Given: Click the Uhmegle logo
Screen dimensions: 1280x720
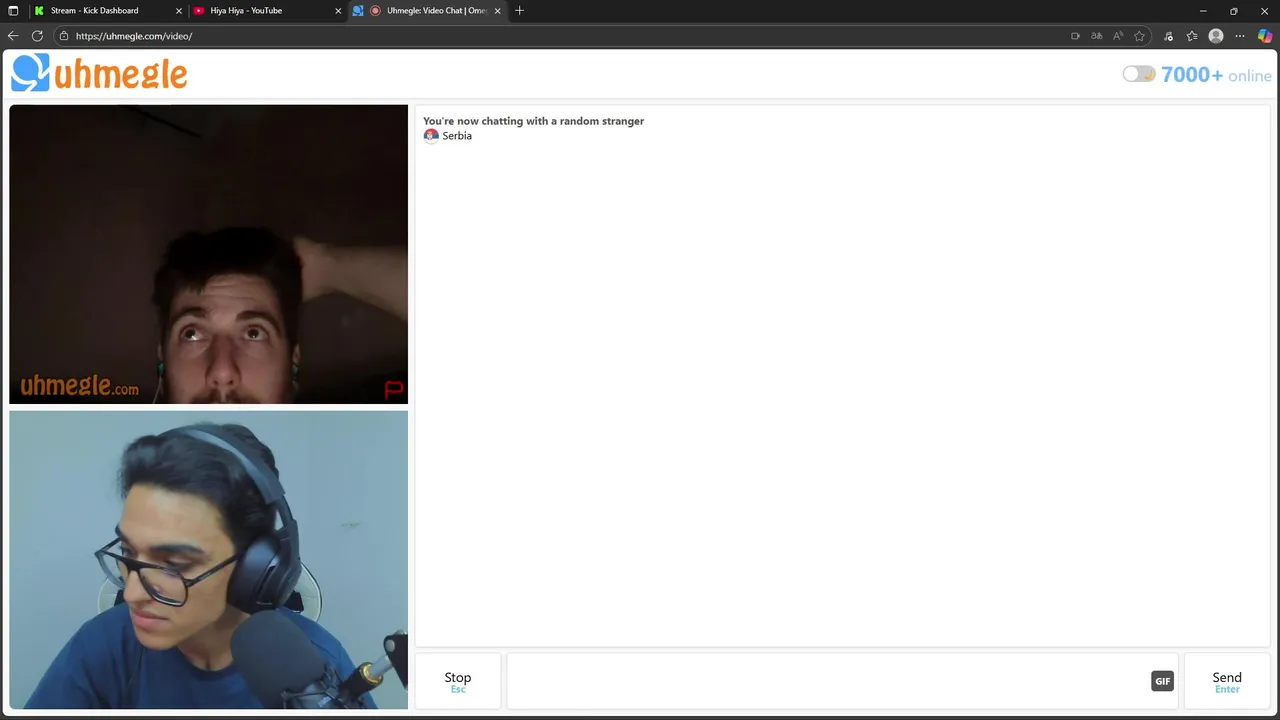Looking at the screenshot, I should [x=99, y=74].
